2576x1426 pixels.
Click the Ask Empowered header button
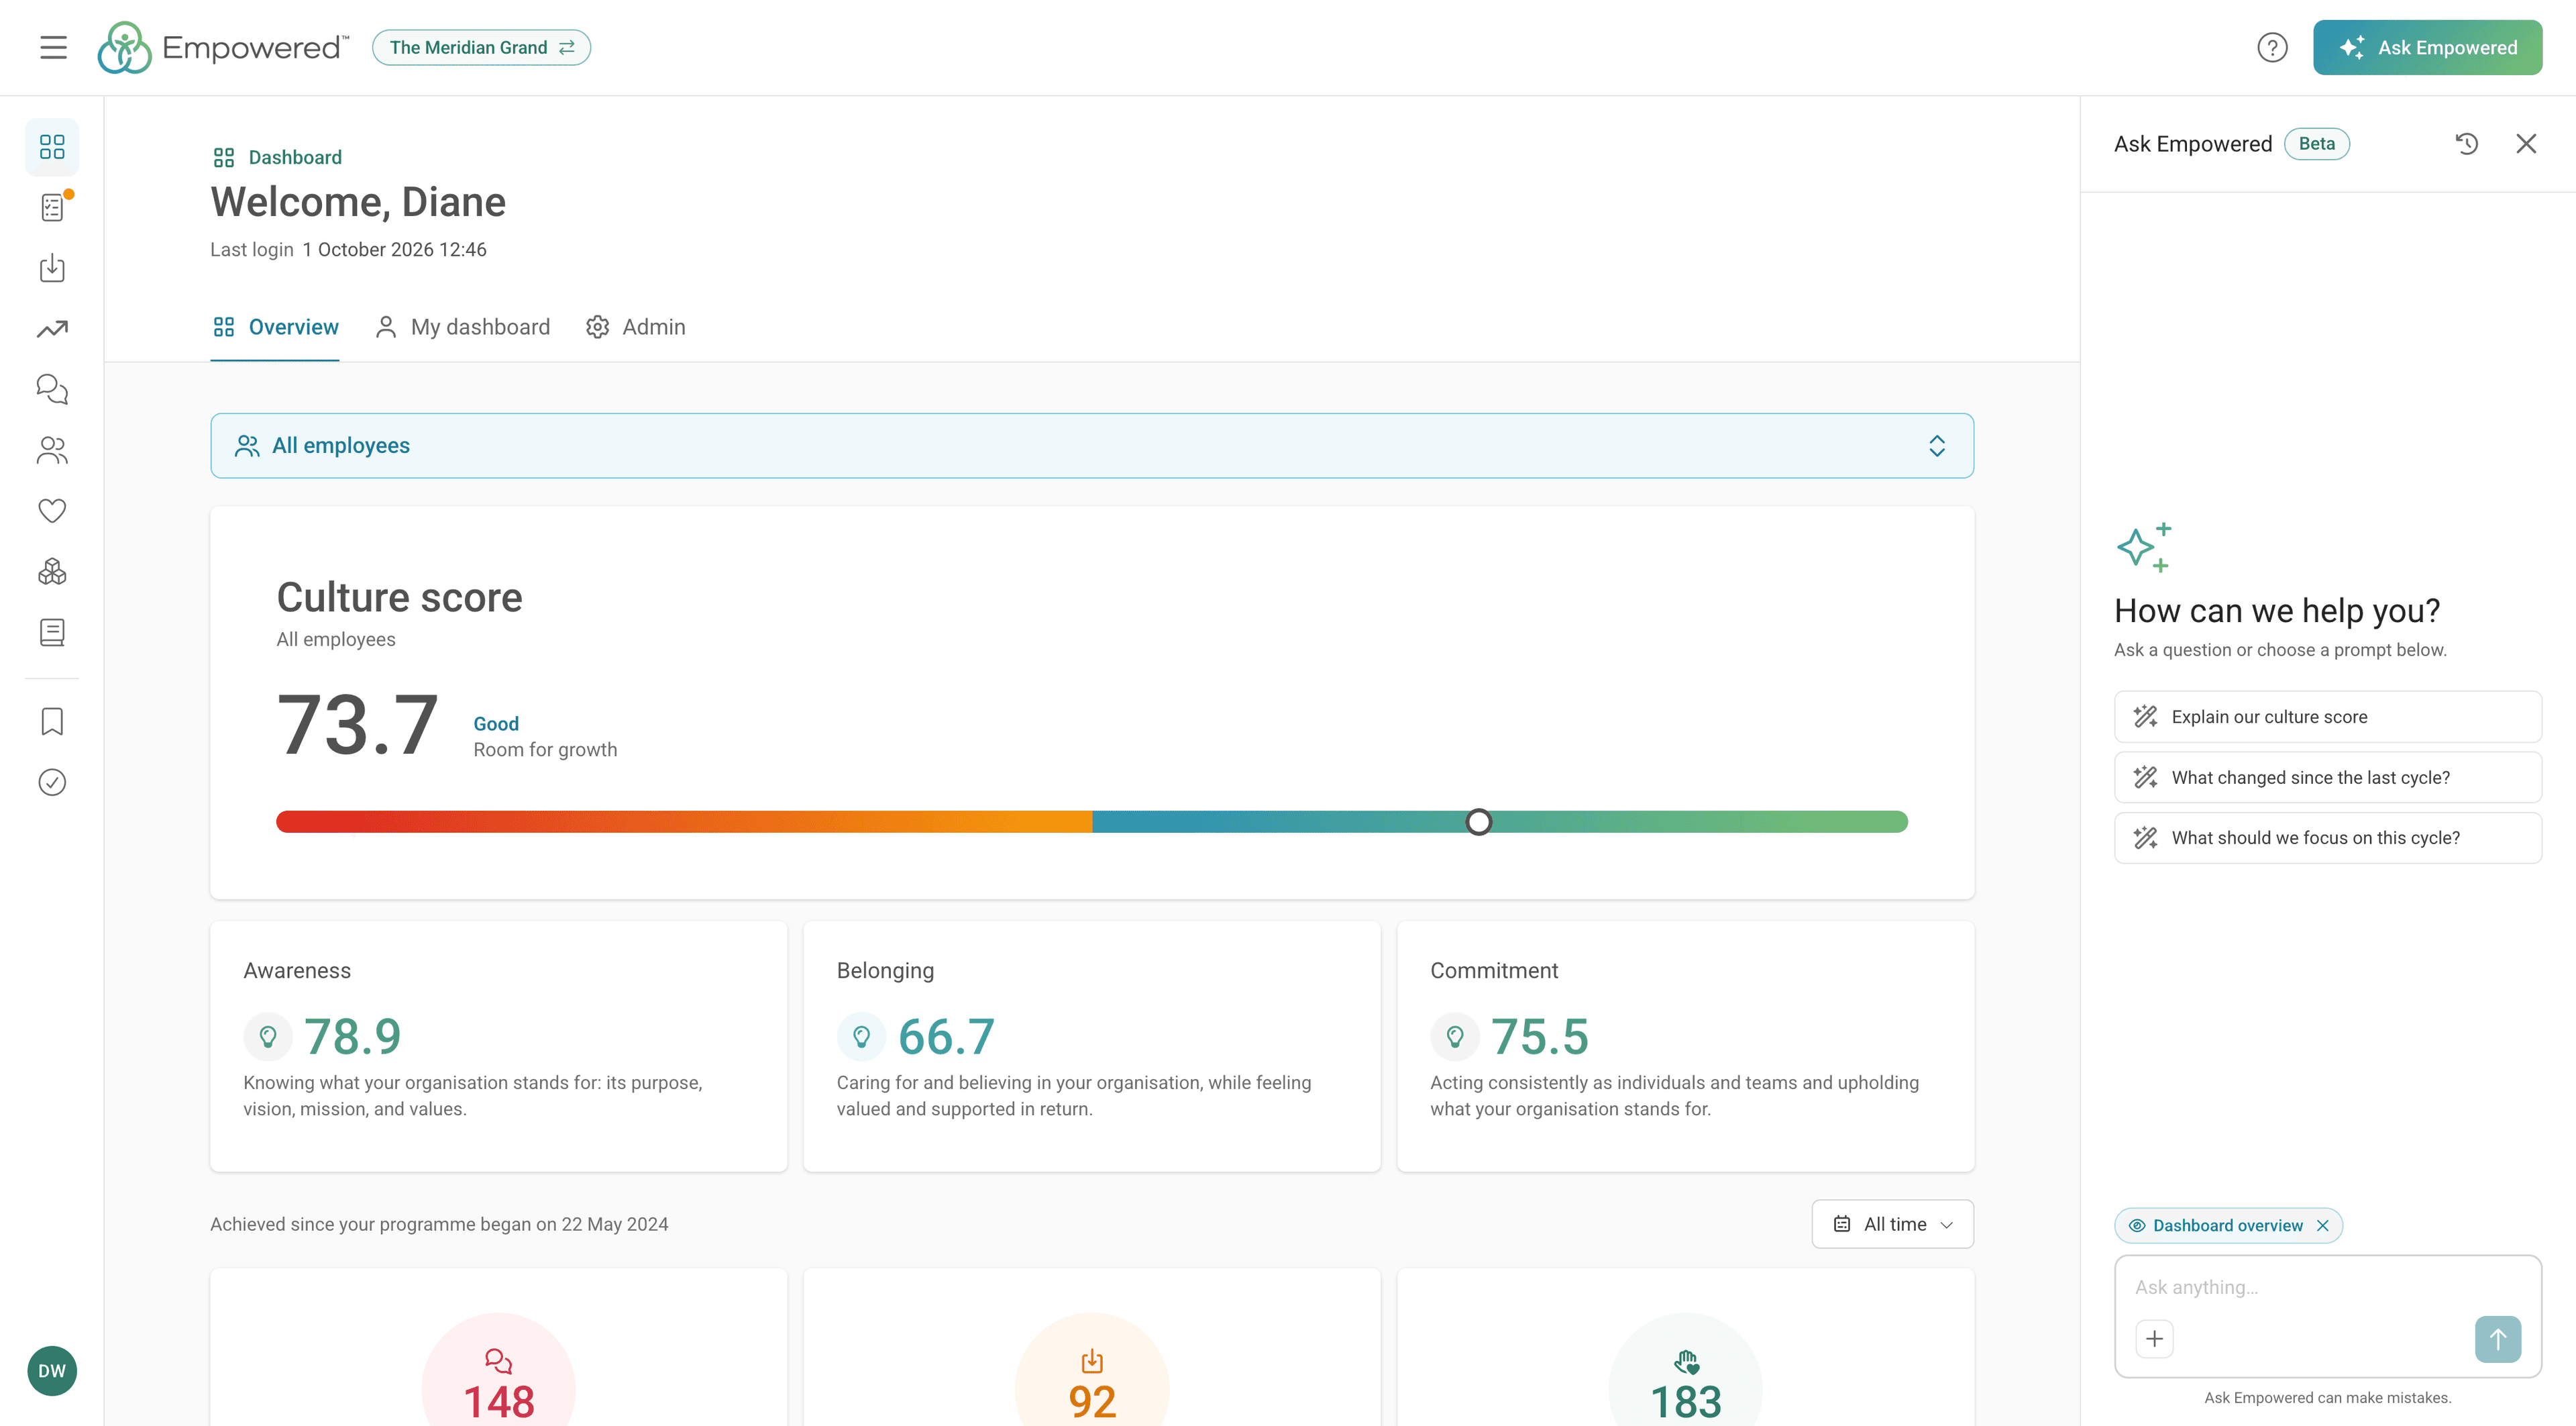[x=2427, y=47]
